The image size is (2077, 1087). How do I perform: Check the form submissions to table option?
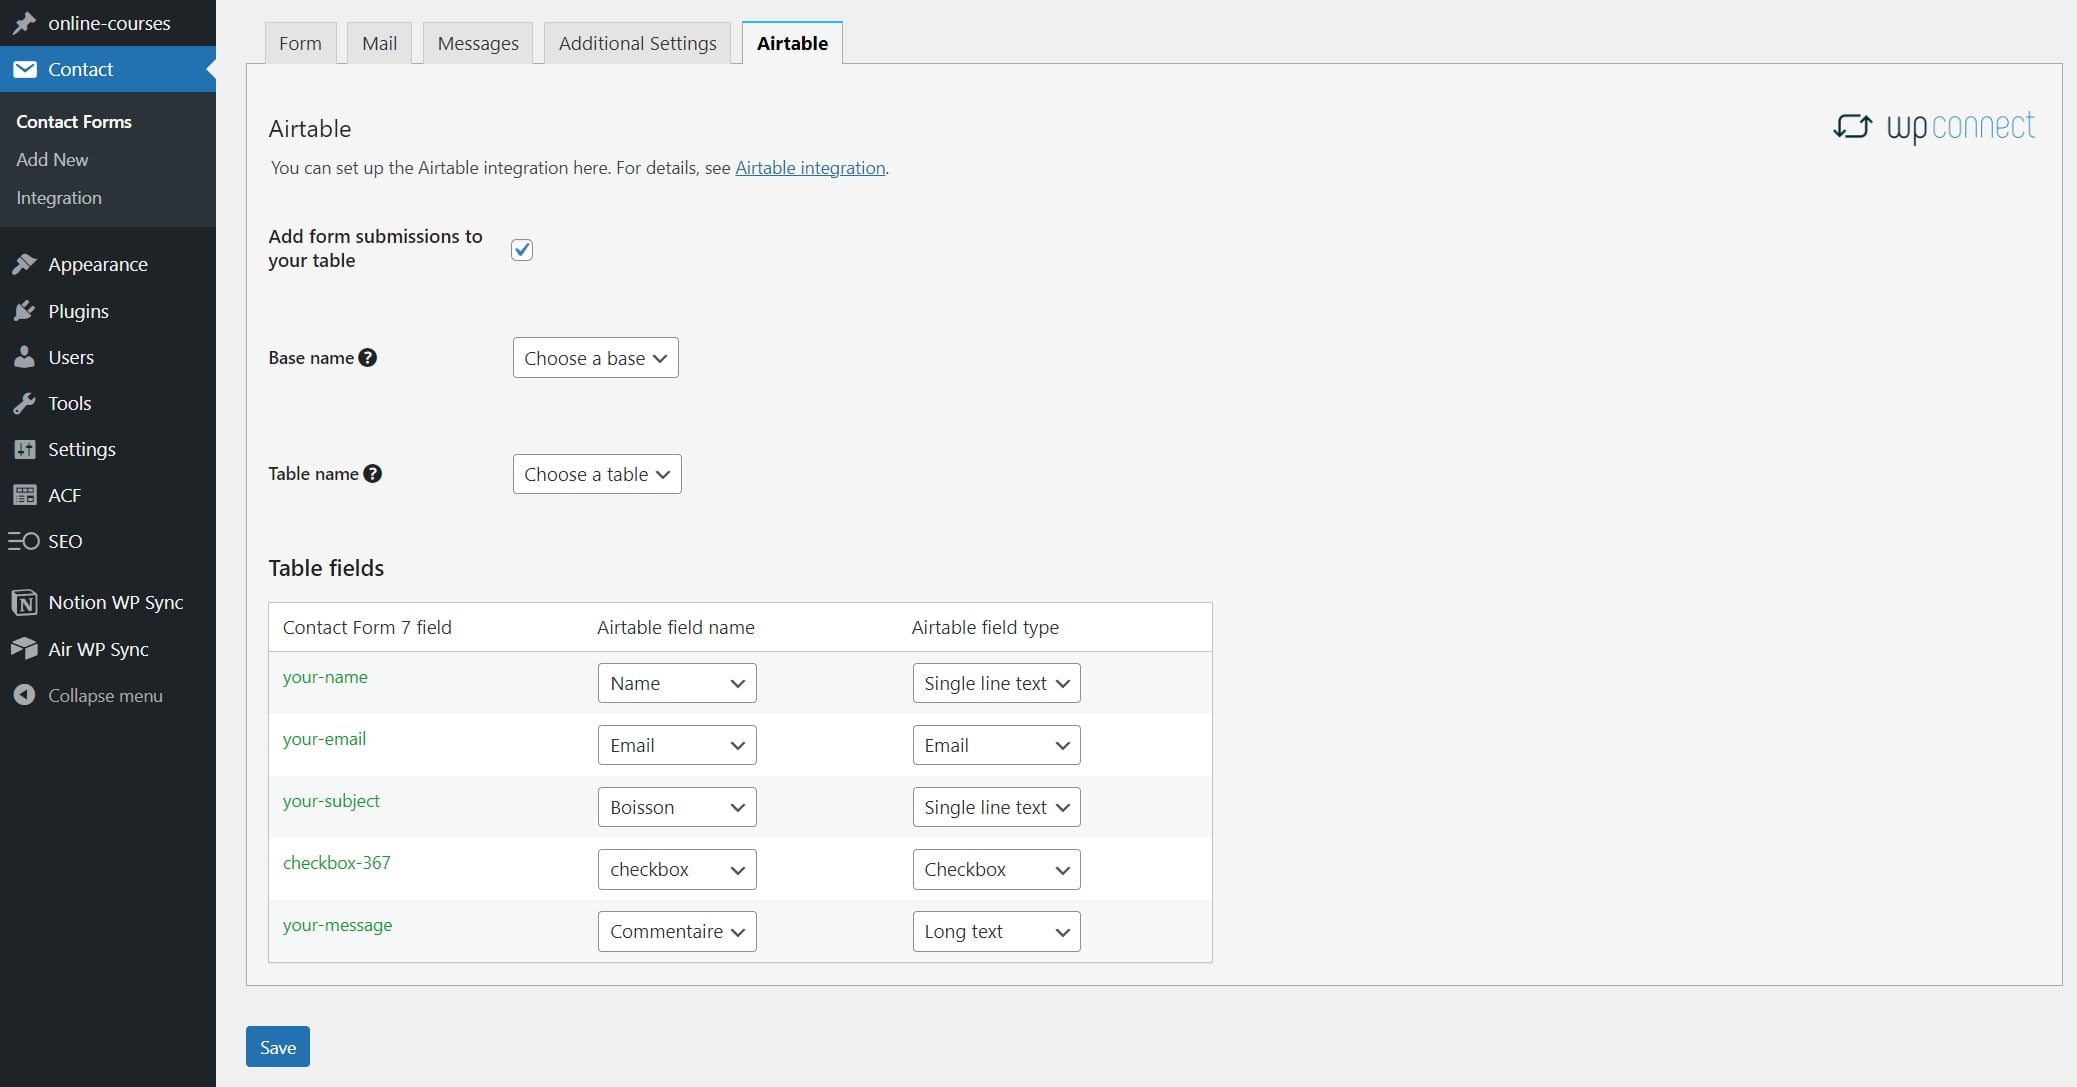coord(522,250)
